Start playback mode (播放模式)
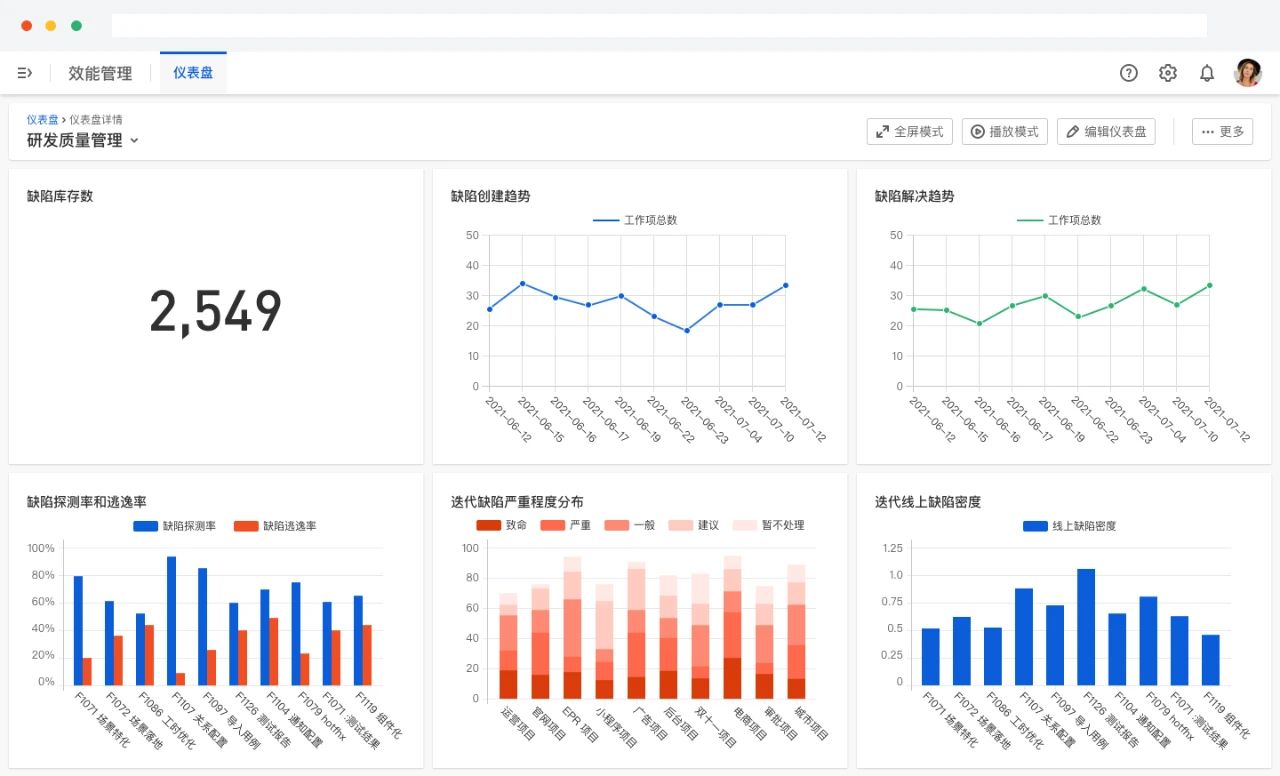1280x776 pixels. (1004, 131)
